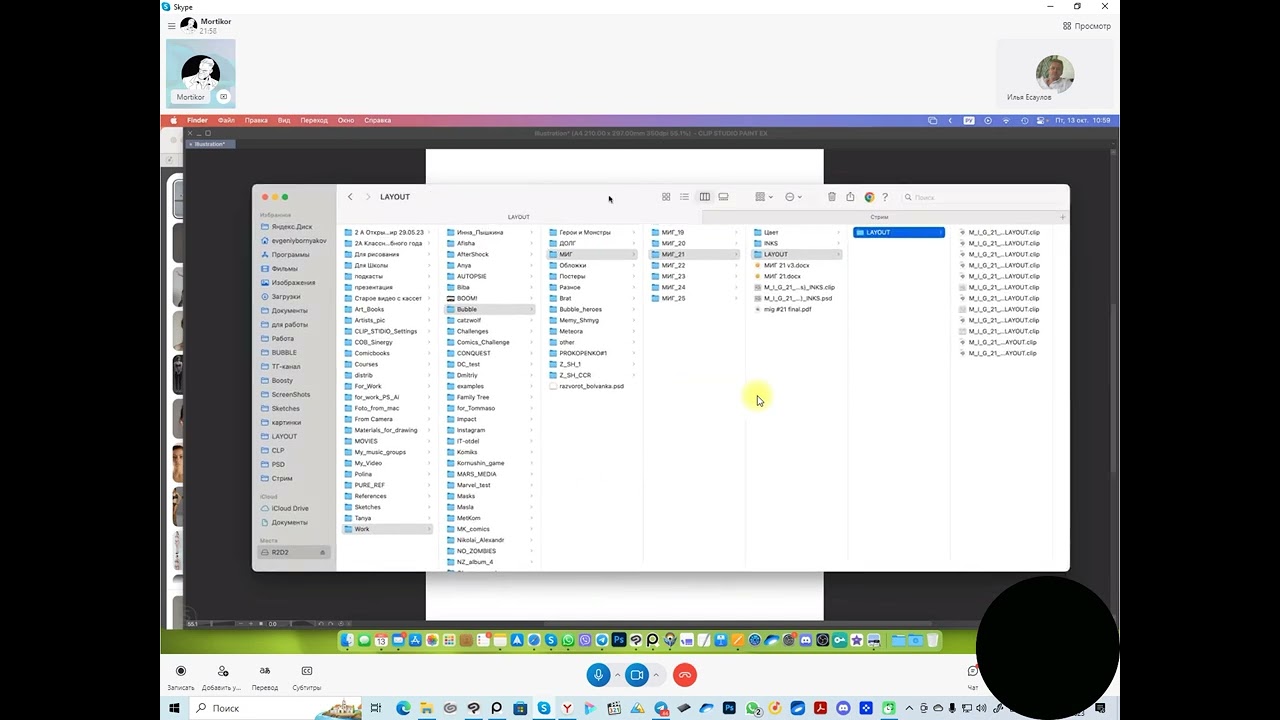Open the macOS Finder menu
This screenshot has width=1280, height=720.
coord(197,120)
